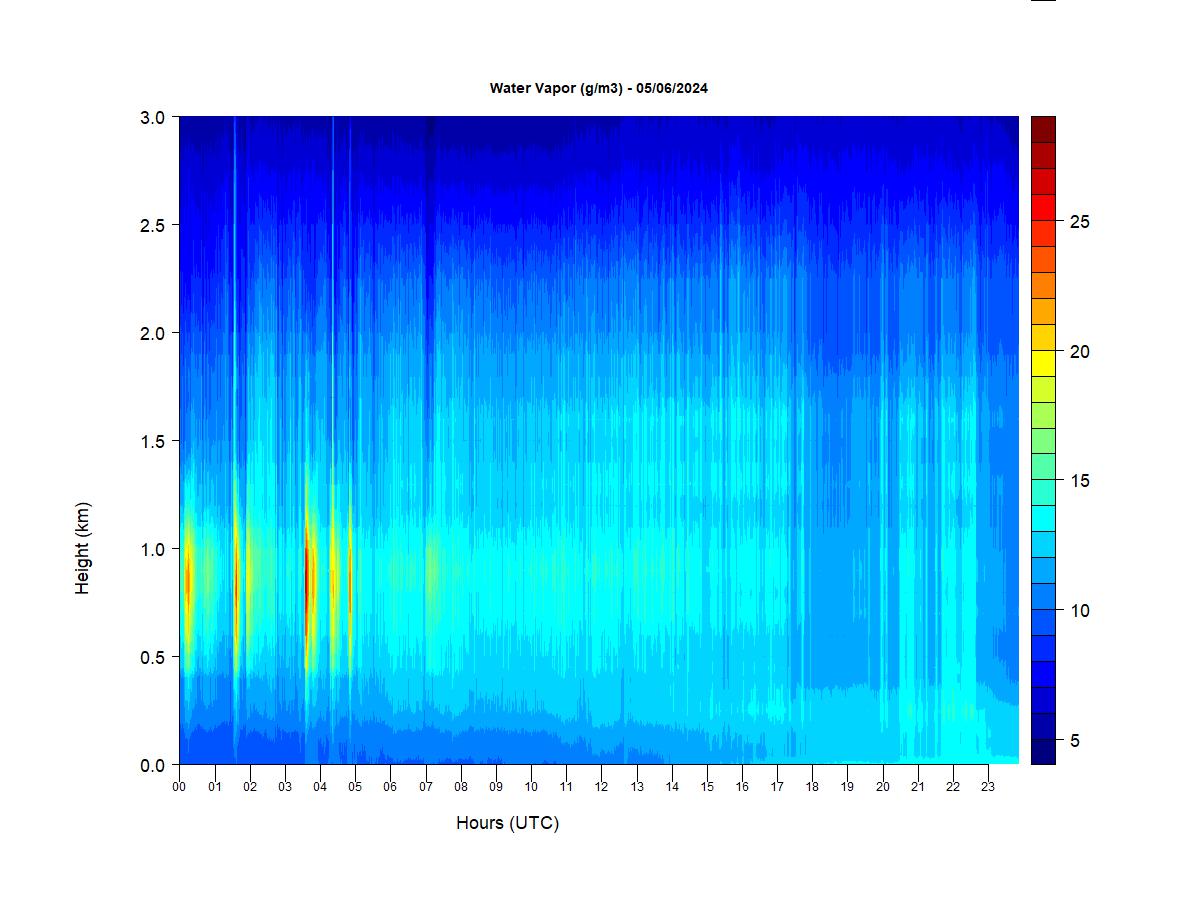Select the 23 hour tick label
Image resolution: width=1200 pixels, height=900 pixels.
[988, 787]
